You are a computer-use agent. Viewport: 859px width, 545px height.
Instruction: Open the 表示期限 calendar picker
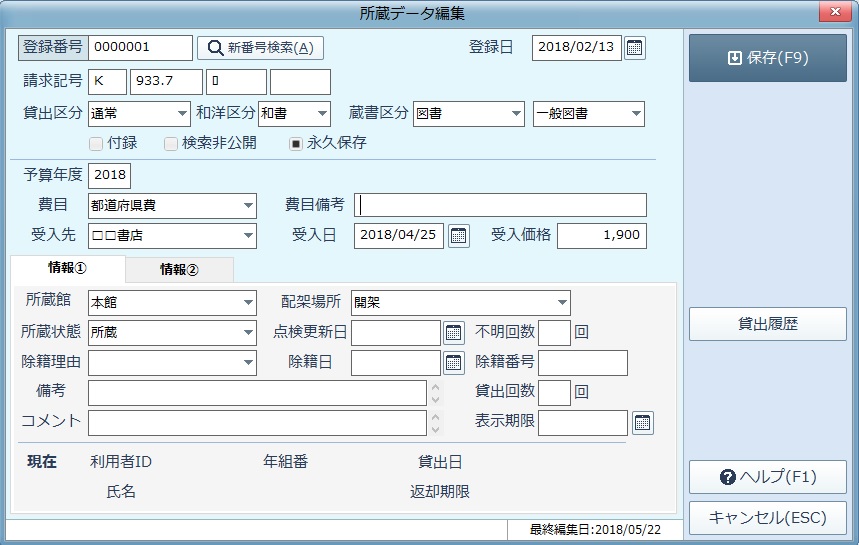pyautogui.click(x=643, y=422)
